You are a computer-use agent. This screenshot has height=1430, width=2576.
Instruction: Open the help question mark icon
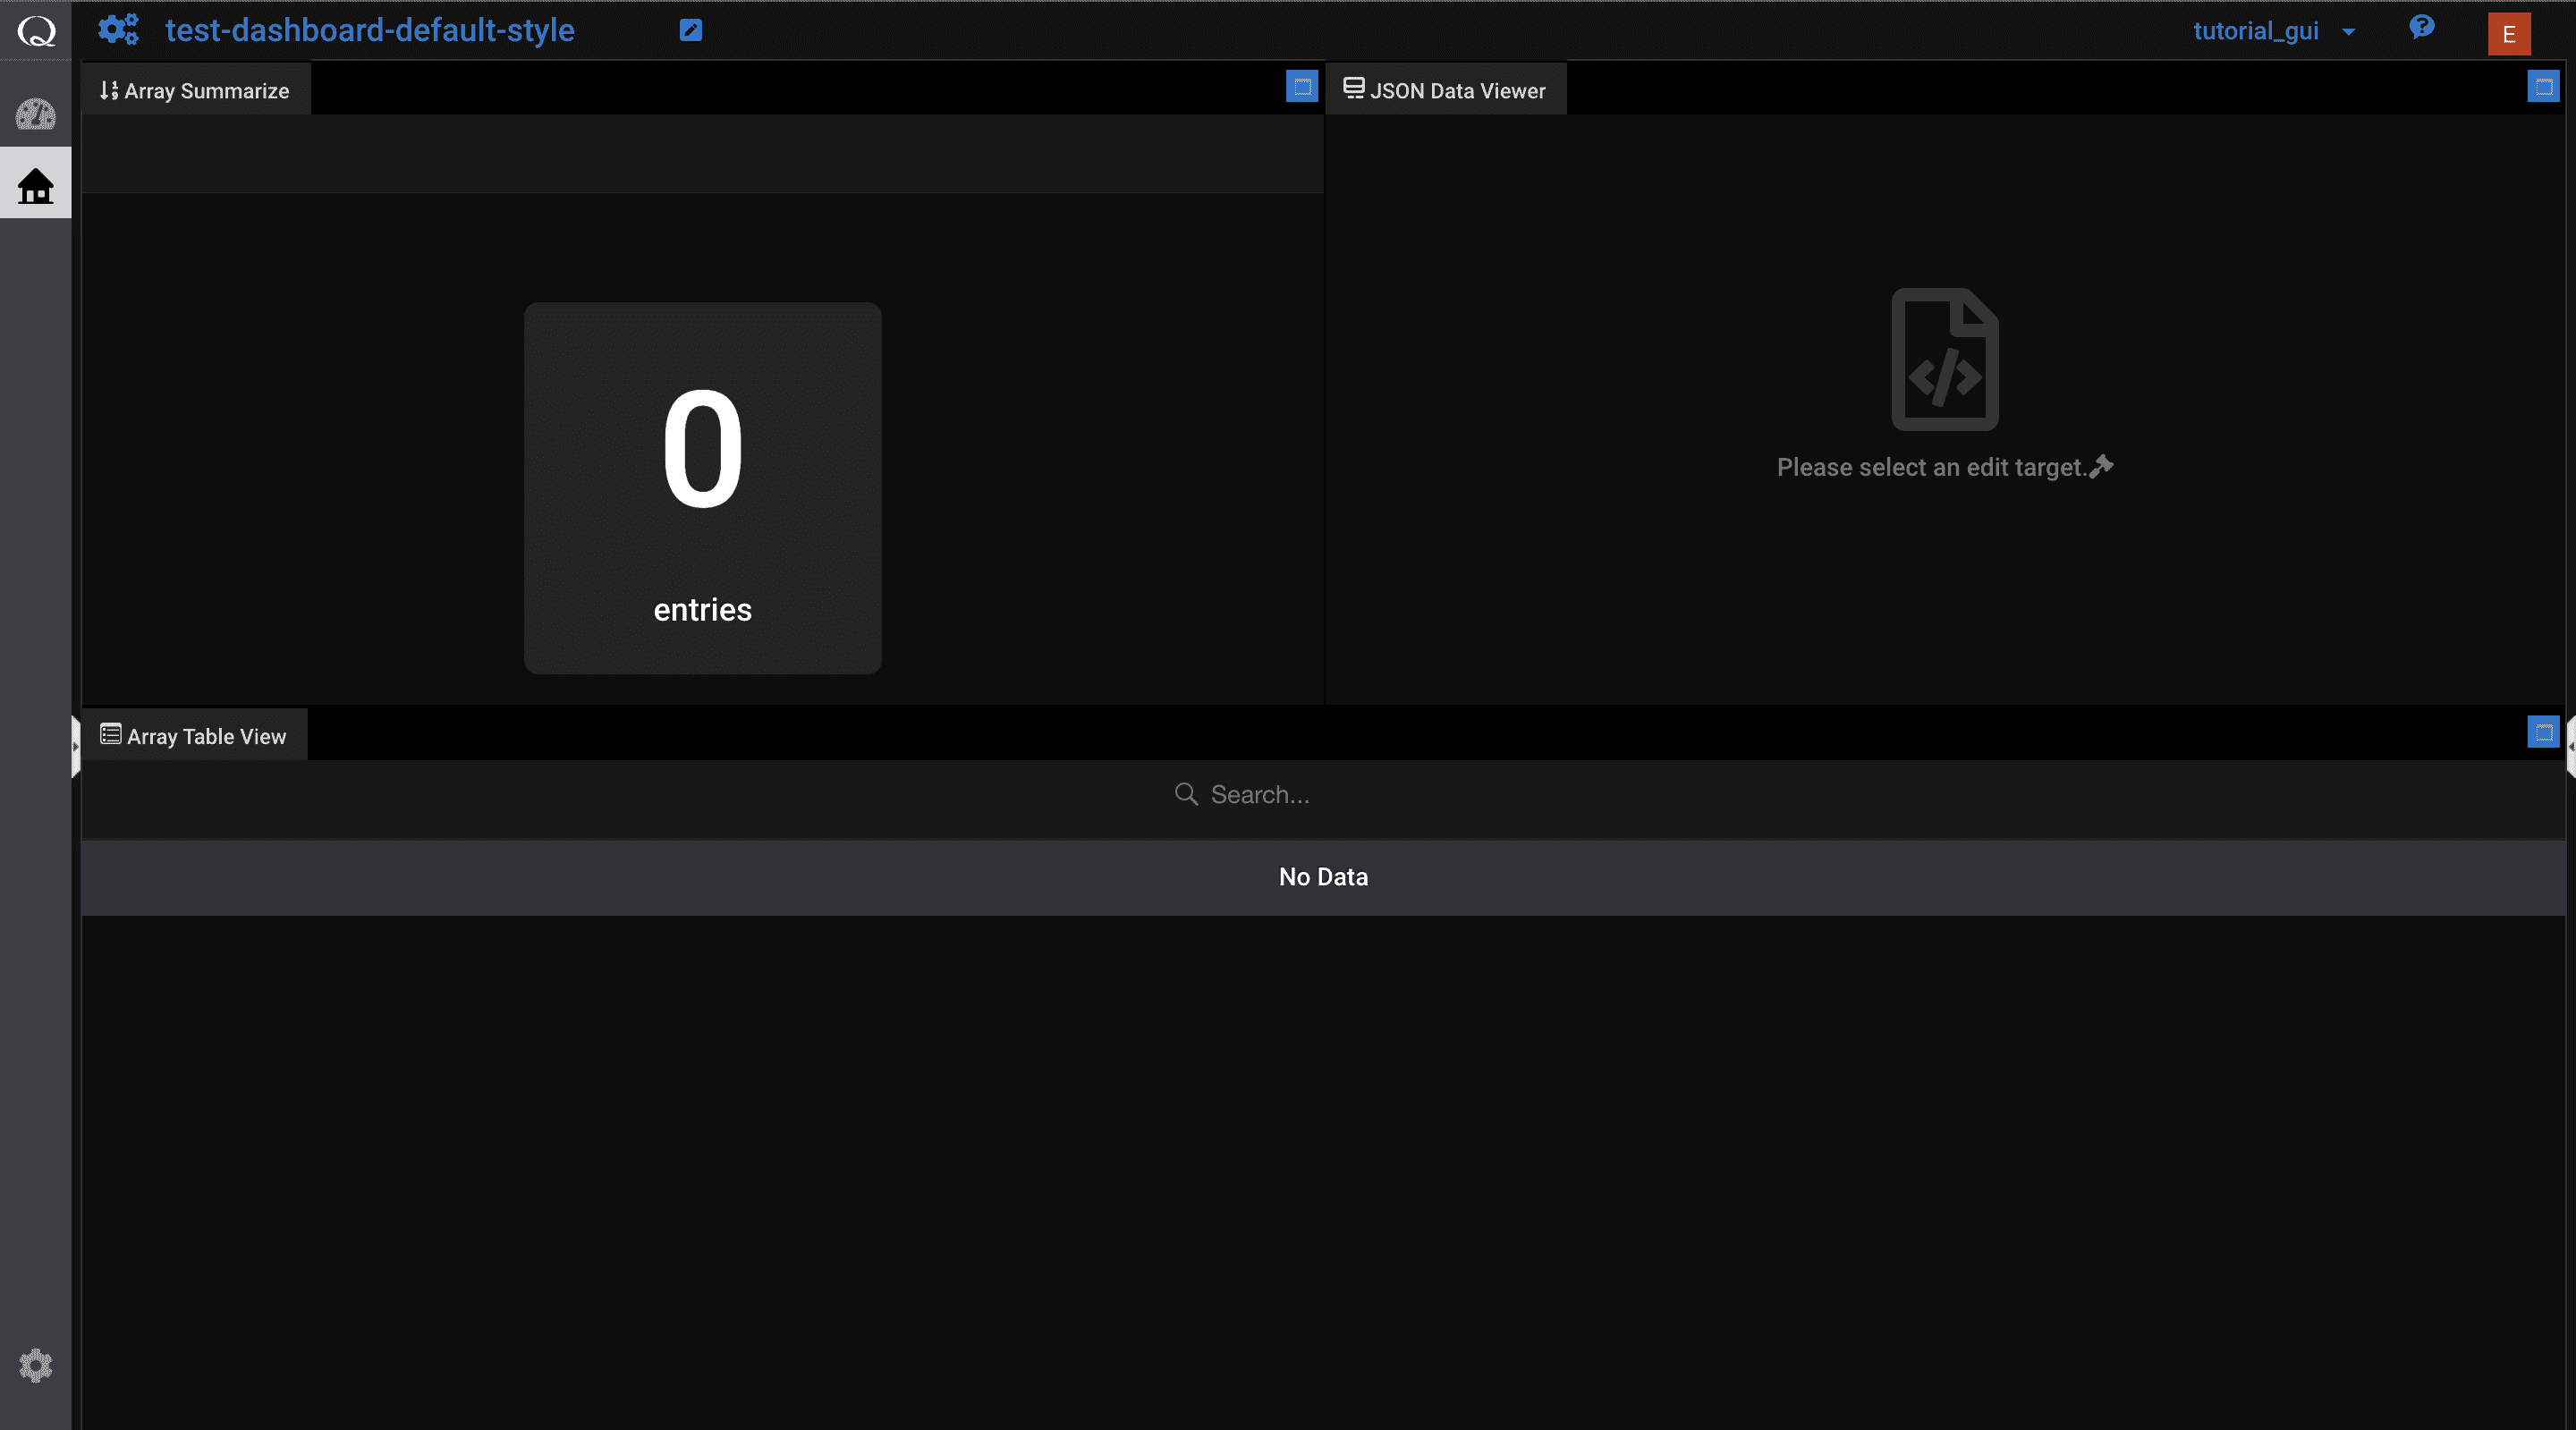(x=2421, y=27)
